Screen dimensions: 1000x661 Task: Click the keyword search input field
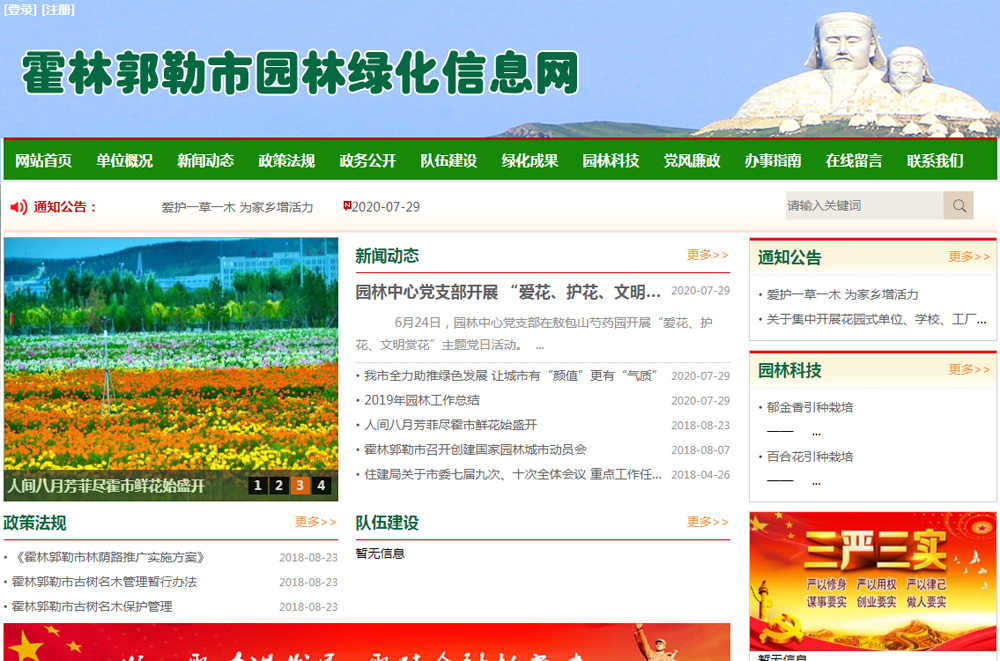coord(860,205)
